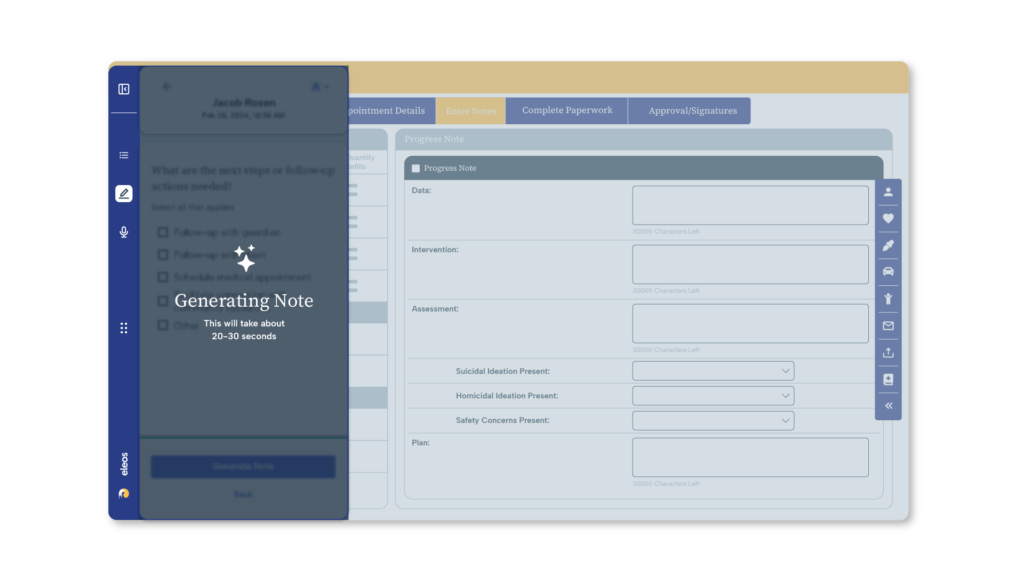Open the Homicidal Ideation Present dropdown
Screen dimensions: 1024x576
tap(712, 395)
